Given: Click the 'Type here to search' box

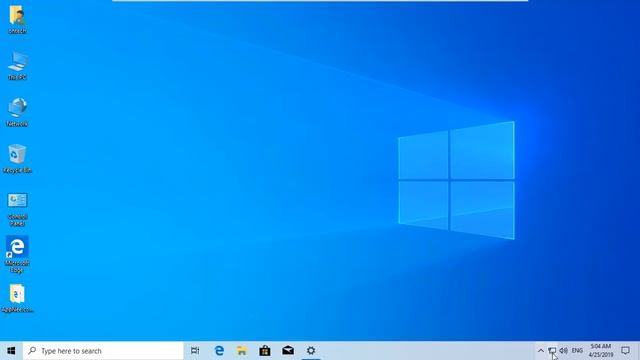Looking at the screenshot, I should click(x=103, y=351).
